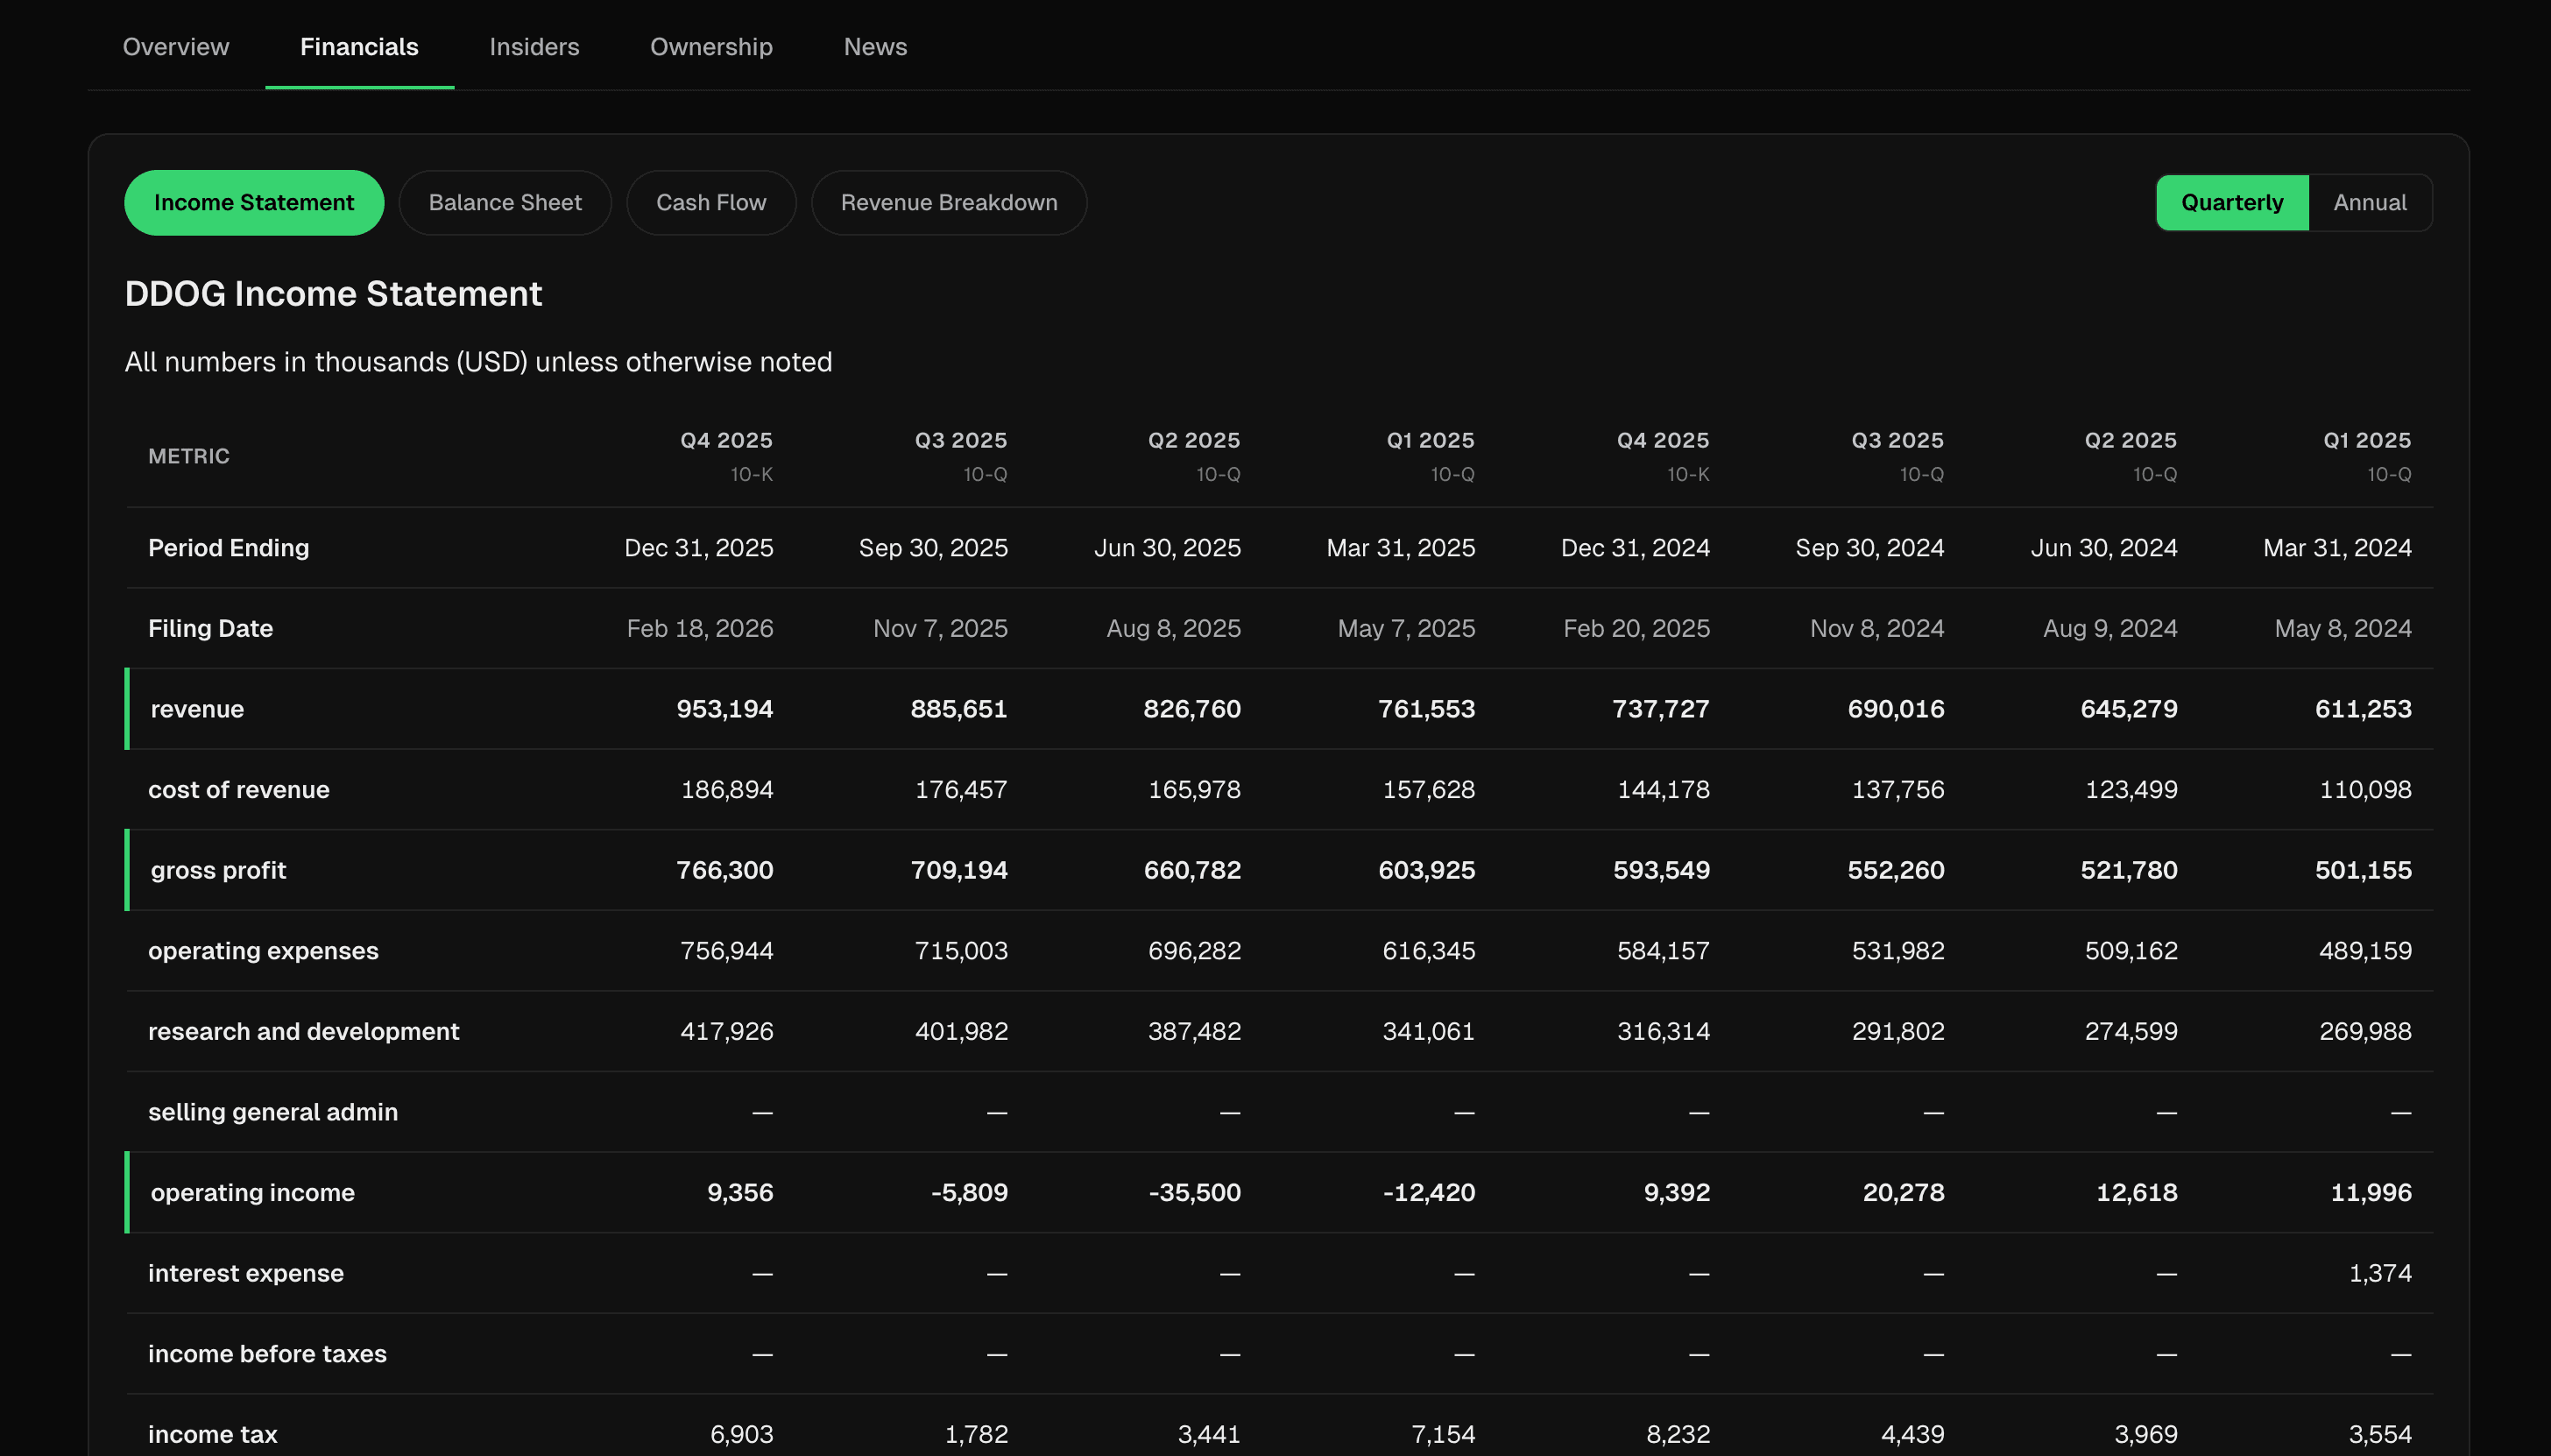Click filing date Feb 18, 2026
Viewport: 2551px width, 1456px height.
pos(700,628)
